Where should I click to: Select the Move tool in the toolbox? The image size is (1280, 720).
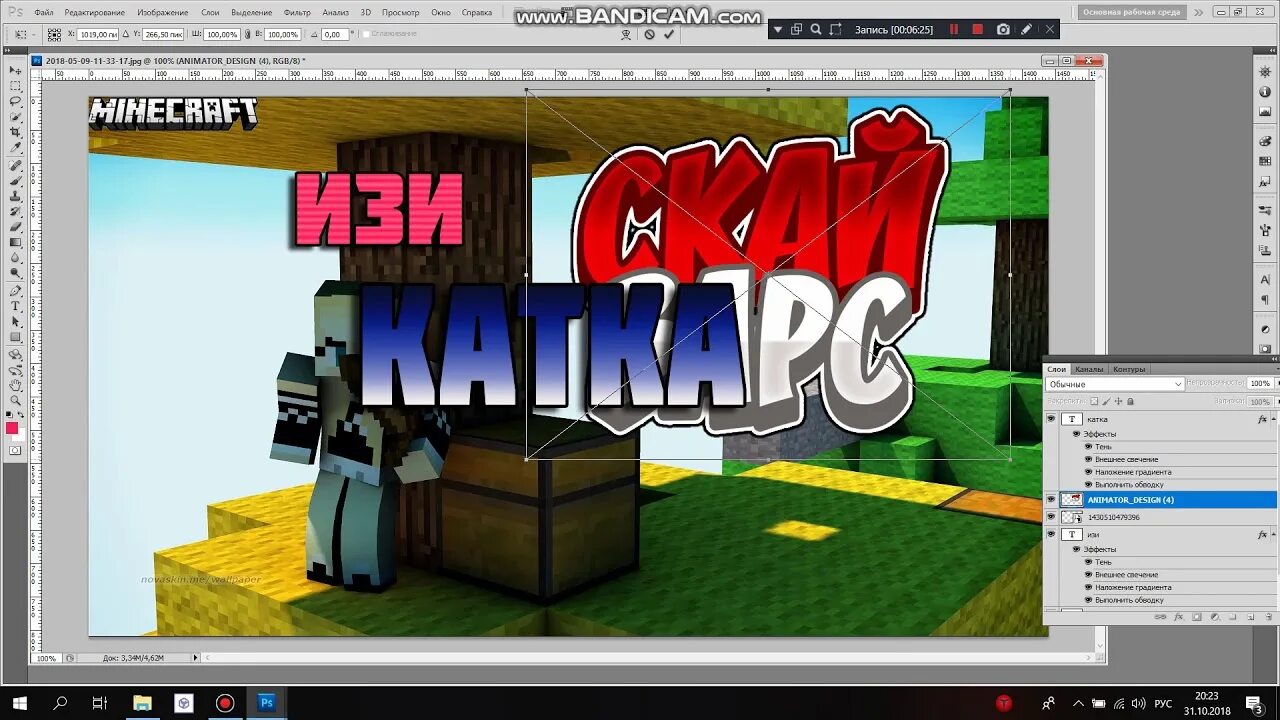(15, 70)
